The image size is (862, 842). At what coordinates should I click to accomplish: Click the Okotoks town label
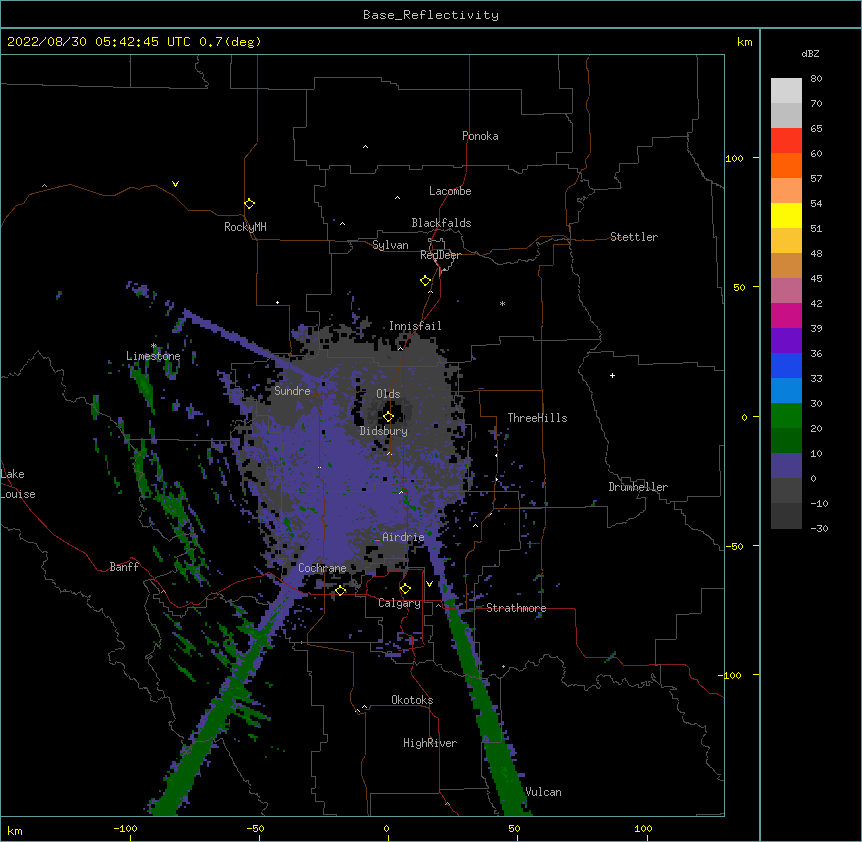412,700
